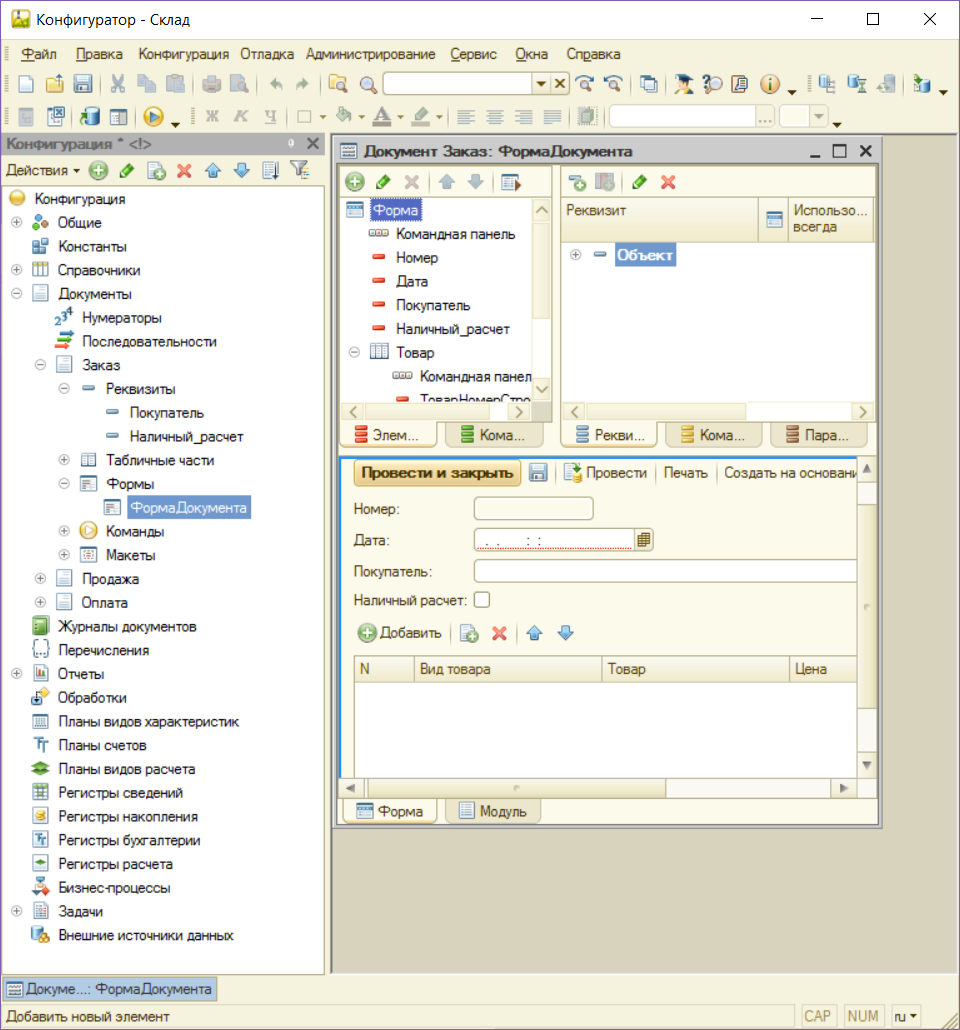Collapse the Заказ document node
The image size is (960, 1030).
[x=41, y=365]
